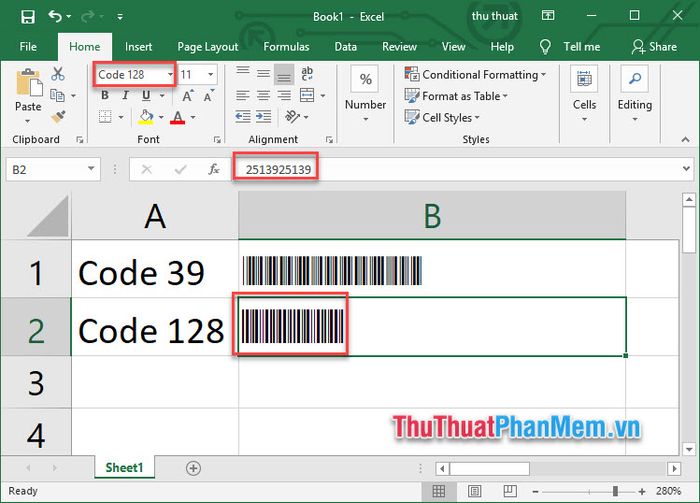
Task: Toggle Italic formatting
Action: 125,96
